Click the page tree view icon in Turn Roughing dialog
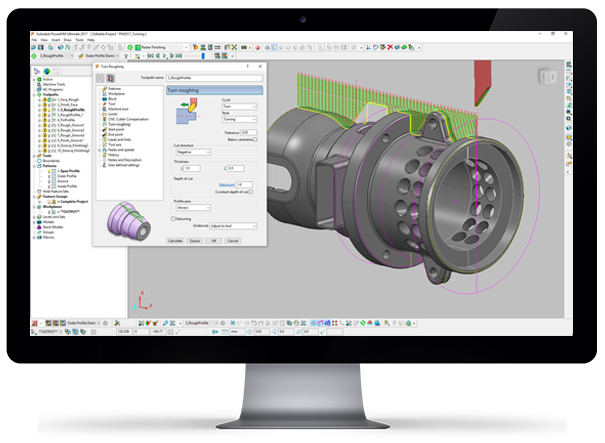Image resolution: width=605 pixels, height=443 pixels. 100,78
